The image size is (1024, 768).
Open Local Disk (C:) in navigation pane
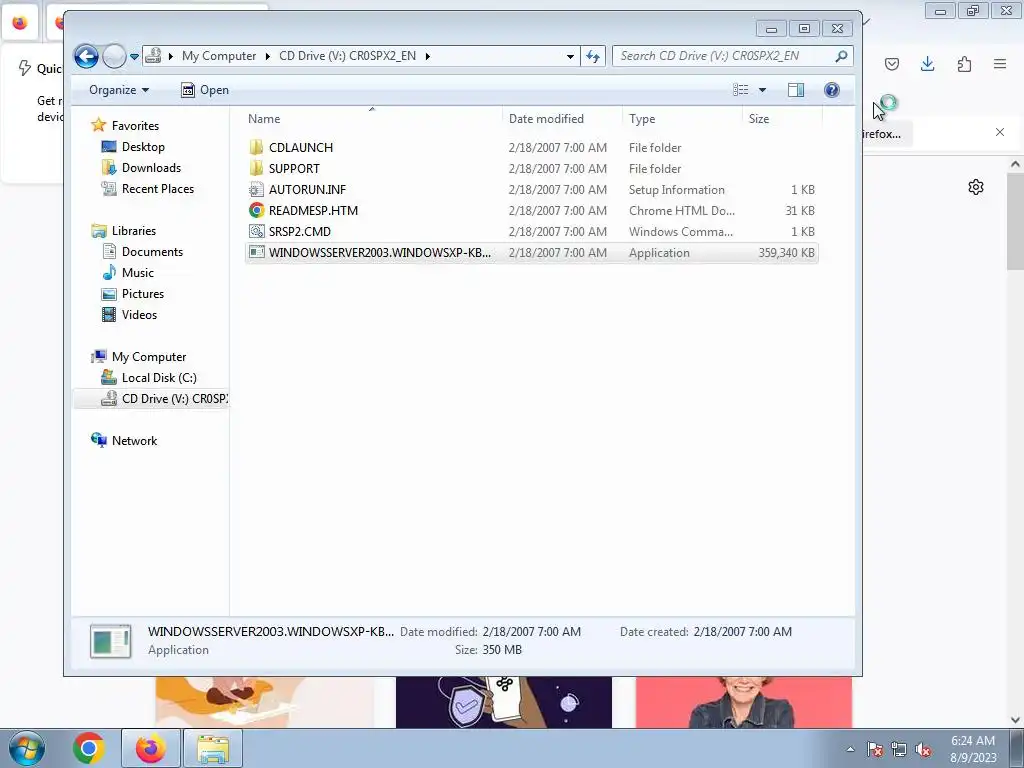click(159, 377)
